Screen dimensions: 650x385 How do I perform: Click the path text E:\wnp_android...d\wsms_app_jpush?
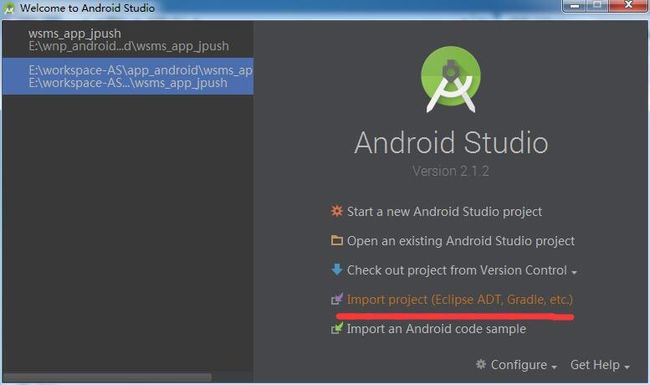(x=129, y=46)
